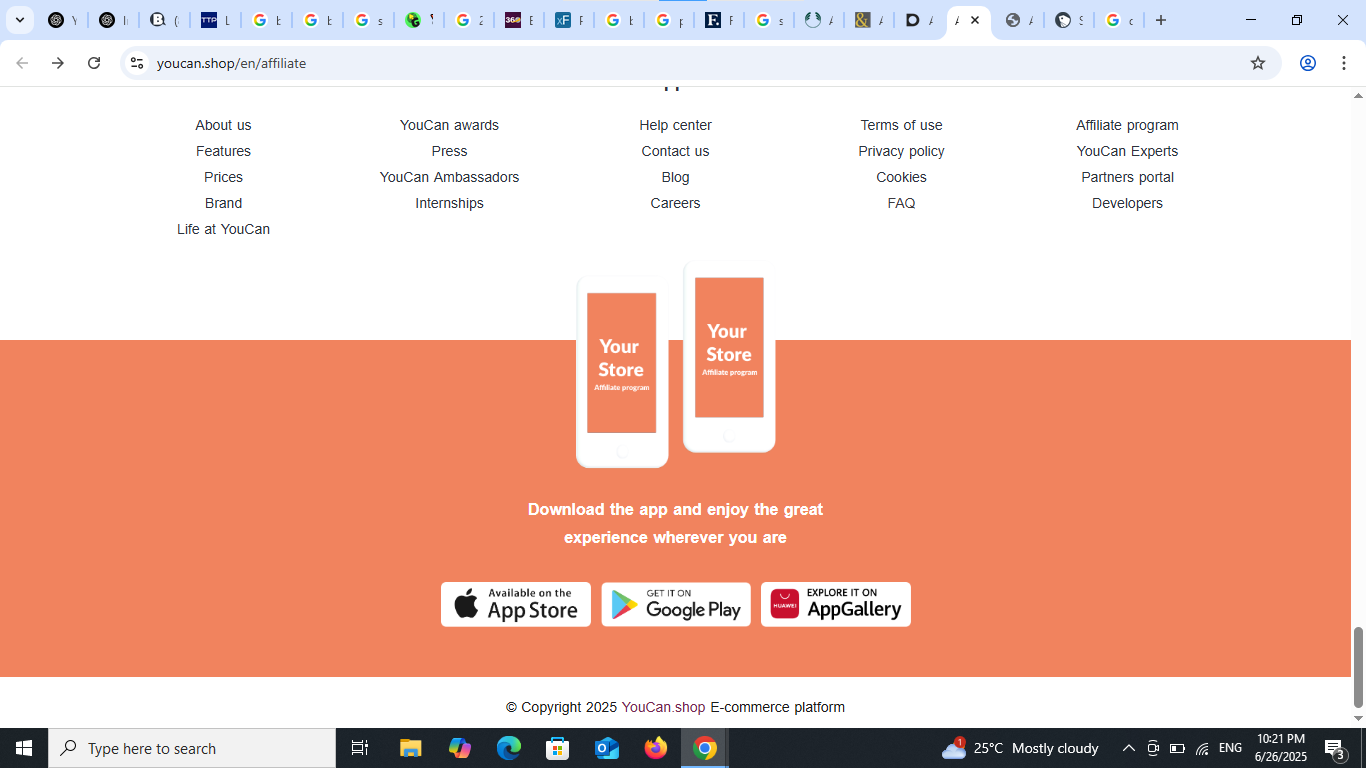
Task: Switch to the xF browser tab
Action: pyautogui.click(x=568, y=20)
